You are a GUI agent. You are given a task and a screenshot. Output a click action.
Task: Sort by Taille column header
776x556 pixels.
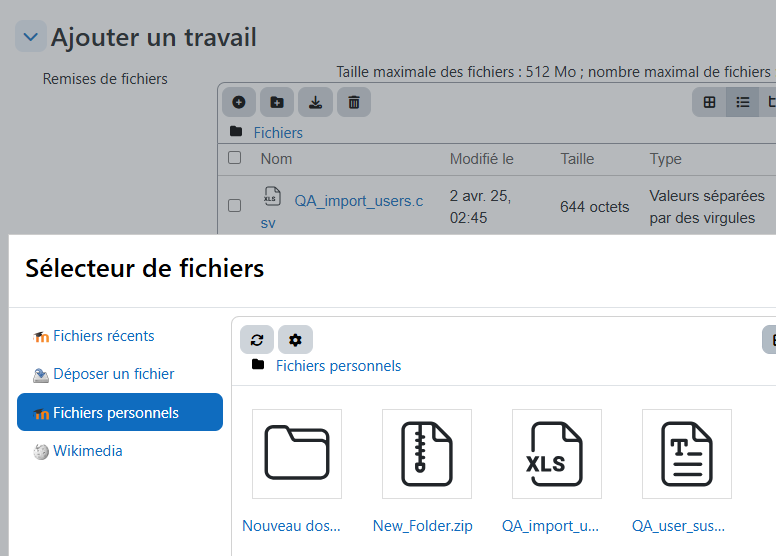click(577, 159)
